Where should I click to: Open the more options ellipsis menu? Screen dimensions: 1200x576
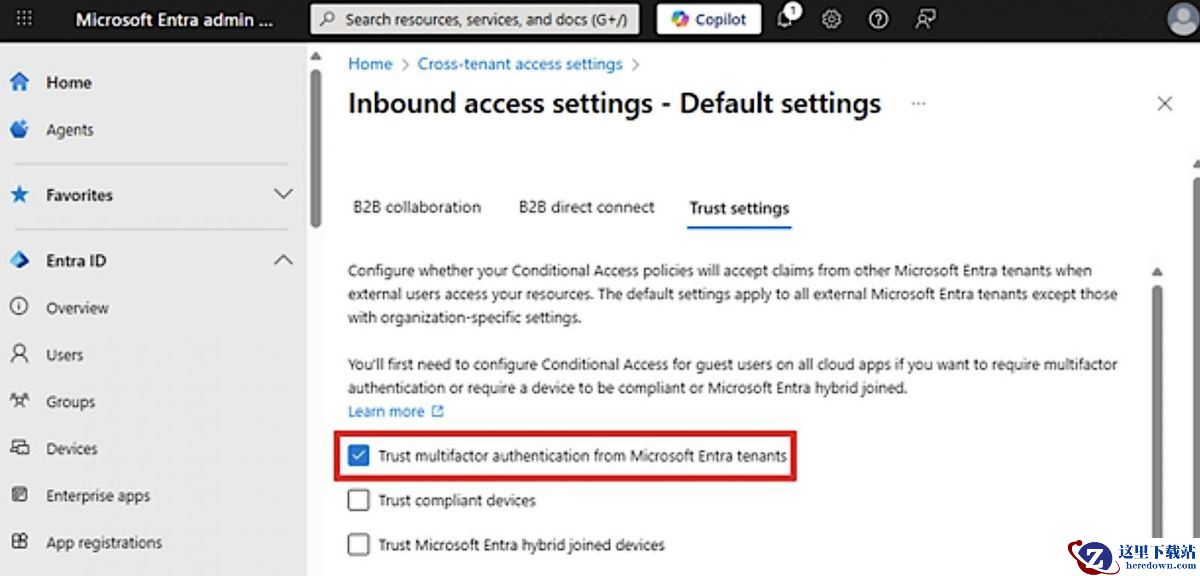[x=918, y=103]
